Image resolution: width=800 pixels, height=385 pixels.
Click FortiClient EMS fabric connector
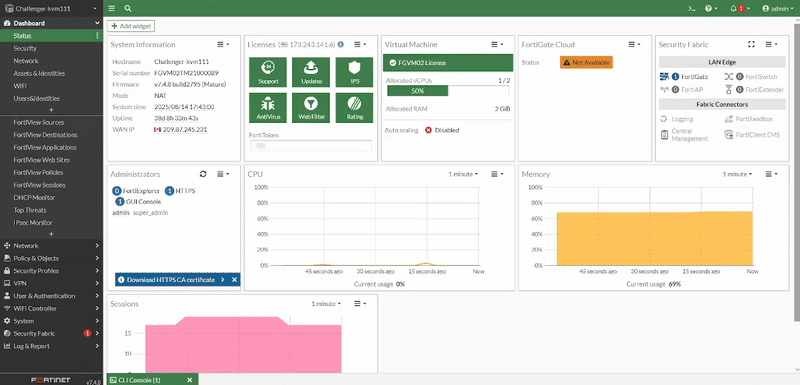tap(752, 135)
